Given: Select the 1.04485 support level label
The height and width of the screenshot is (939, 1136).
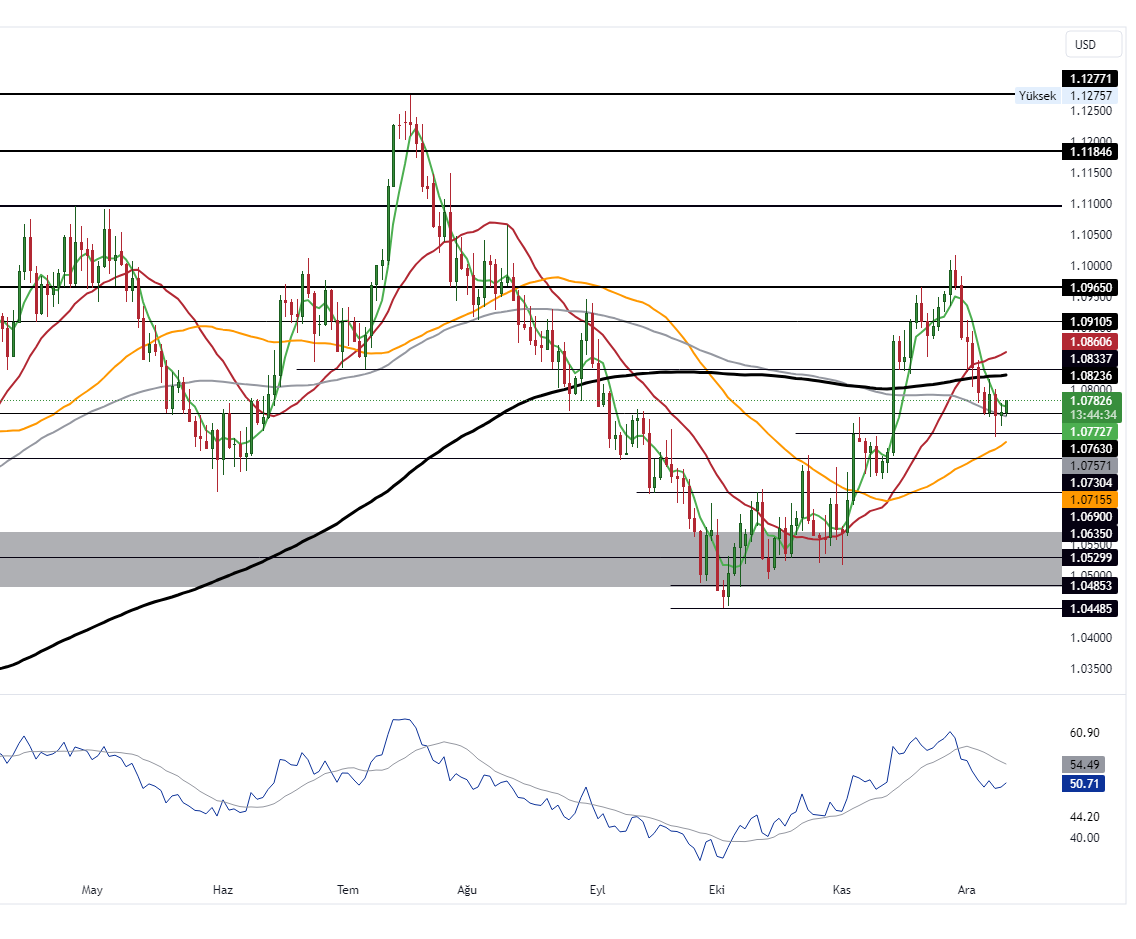Looking at the screenshot, I should point(1092,608).
